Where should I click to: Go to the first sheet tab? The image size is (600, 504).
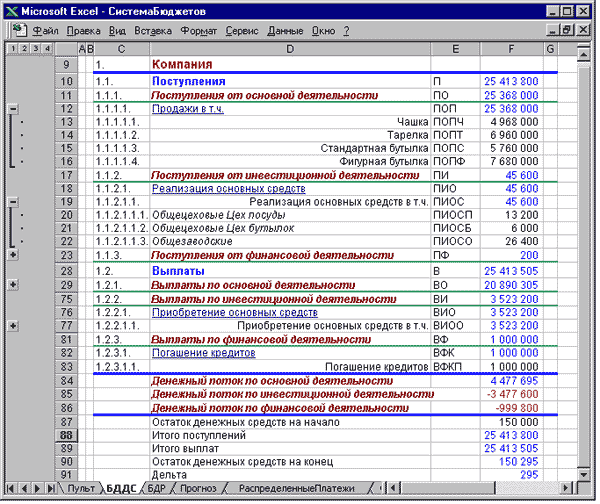point(11,488)
